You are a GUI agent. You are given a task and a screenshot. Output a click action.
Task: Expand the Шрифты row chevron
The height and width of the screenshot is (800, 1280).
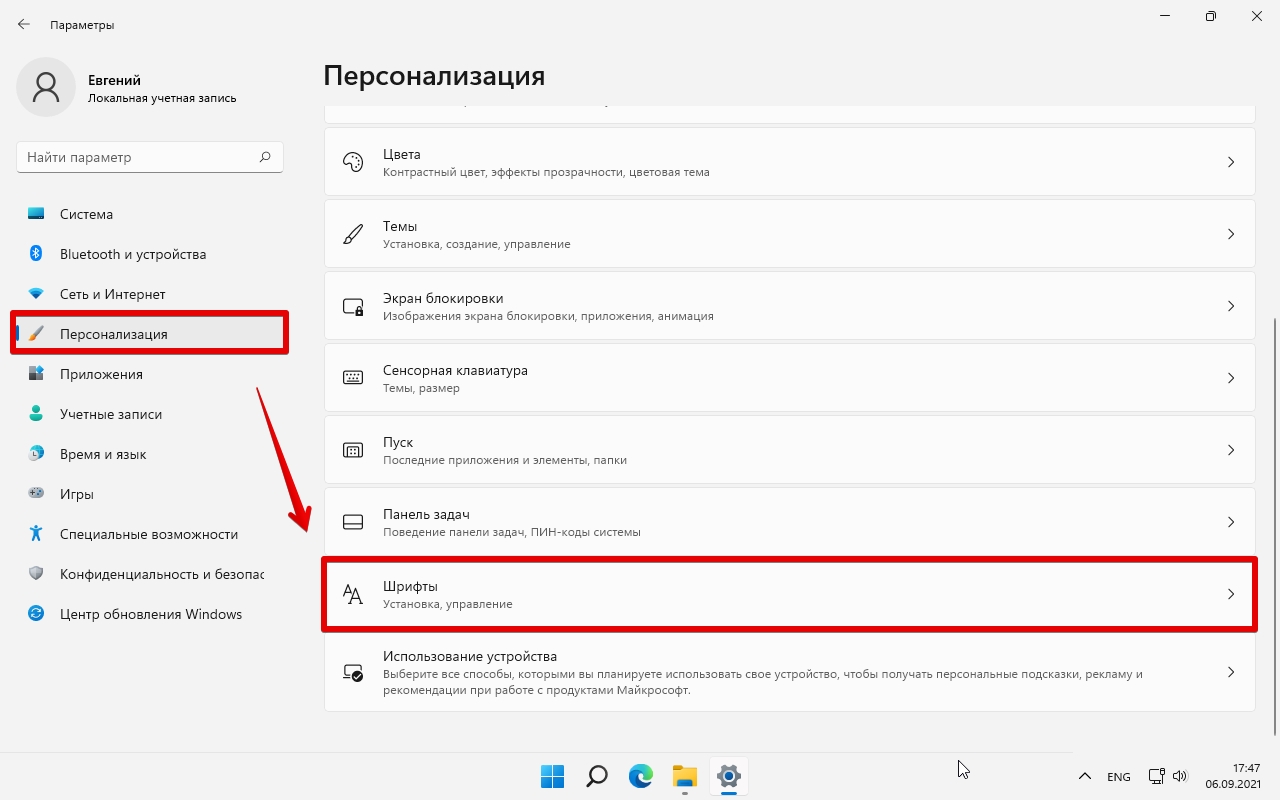click(1231, 594)
